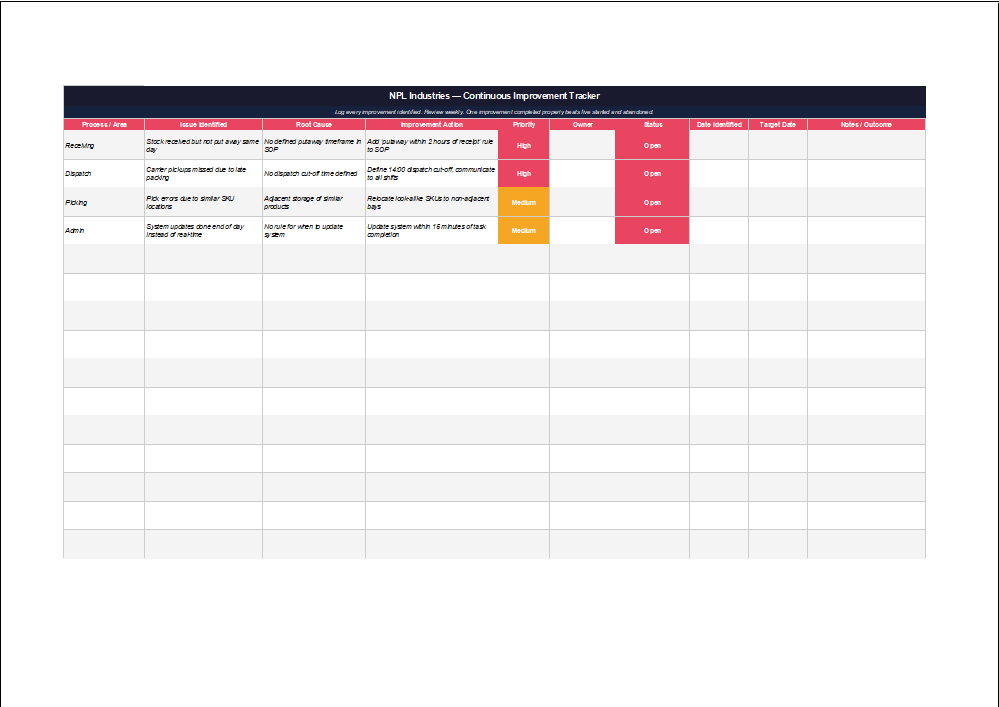Select the 'Open' status cell for Admin
The width and height of the screenshot is (999, 707).
(652, 231)
